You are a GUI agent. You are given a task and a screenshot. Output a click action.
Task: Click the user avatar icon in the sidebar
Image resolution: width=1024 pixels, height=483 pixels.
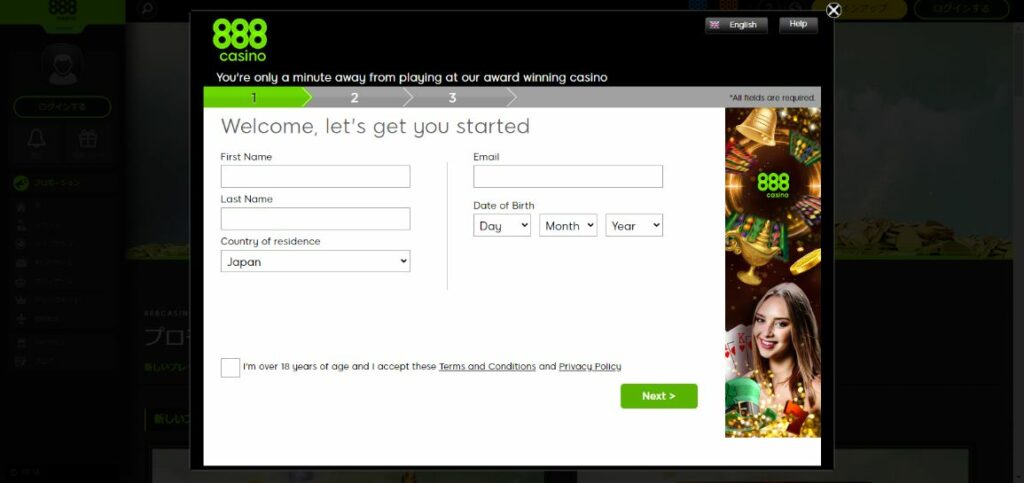[63, 65]
